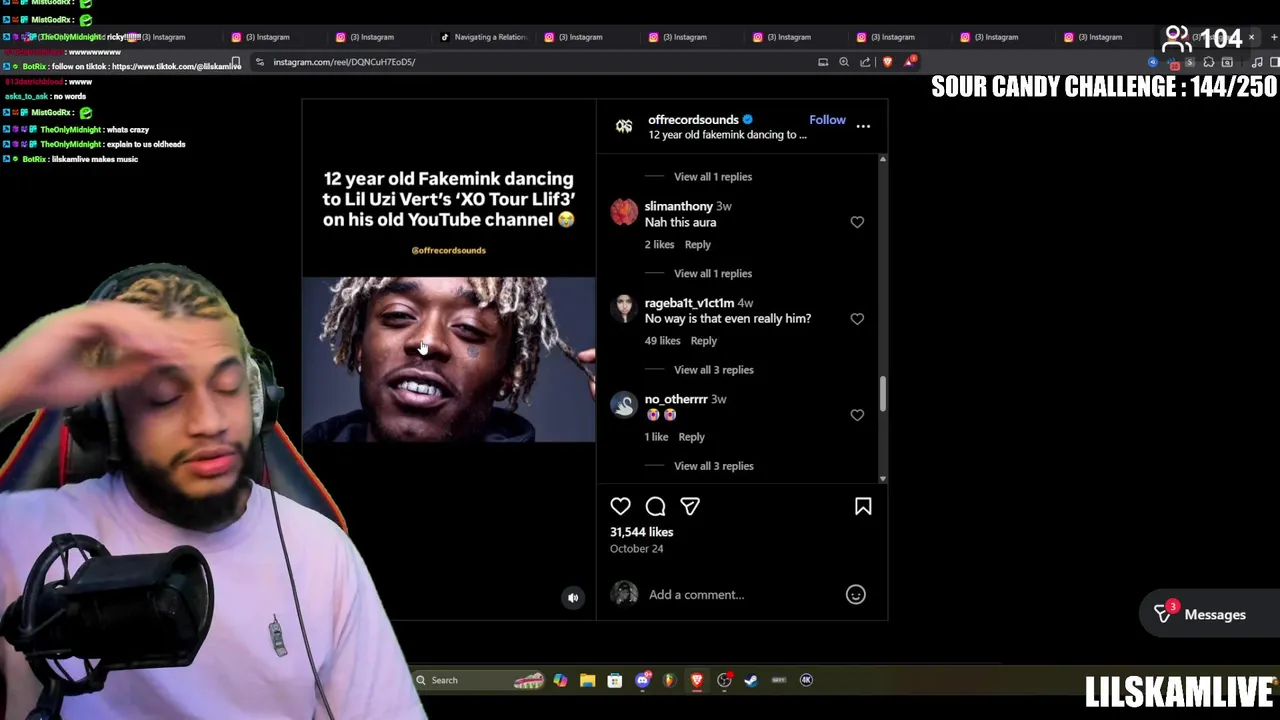Click the zoom magnifier icon in address bar
The width and height of the screenshot is (1280, 720).
tap(844, 62)
